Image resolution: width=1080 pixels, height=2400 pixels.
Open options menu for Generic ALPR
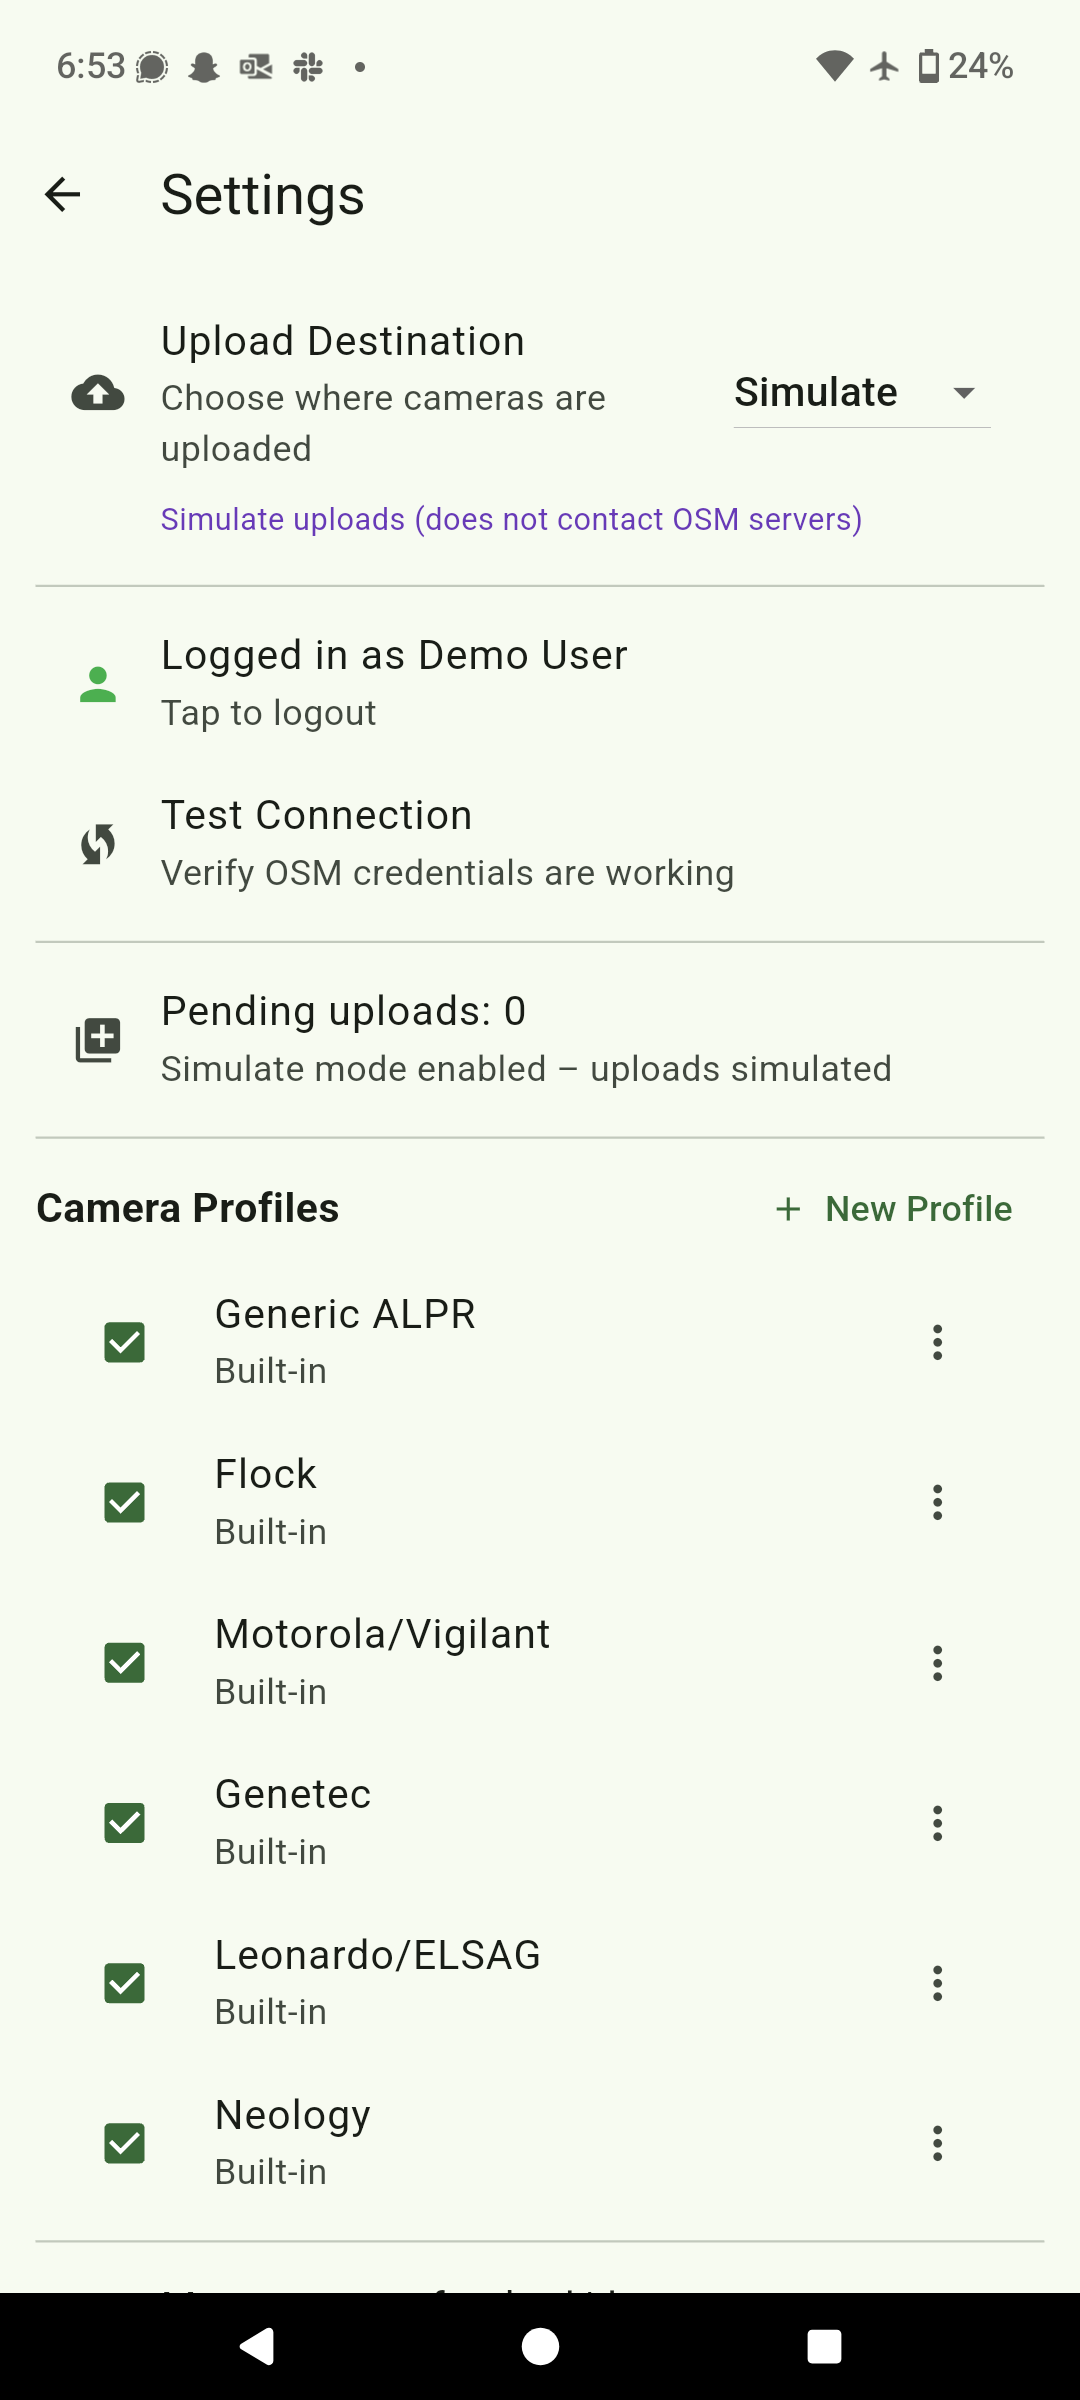[x=937, y=1342]
